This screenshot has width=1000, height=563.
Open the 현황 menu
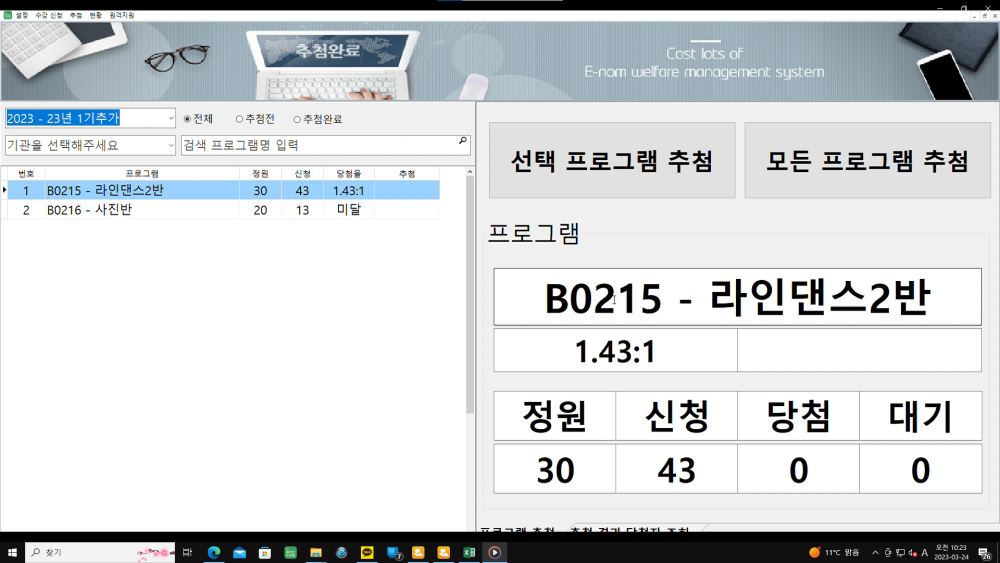click(x=96, y=15)
